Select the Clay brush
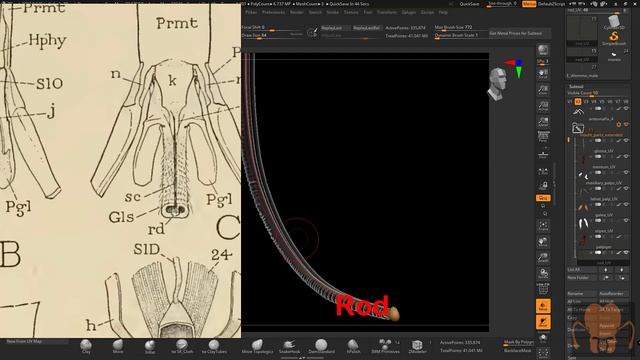Viewport: 640px width, 360px height. click(x=86, y=346)
